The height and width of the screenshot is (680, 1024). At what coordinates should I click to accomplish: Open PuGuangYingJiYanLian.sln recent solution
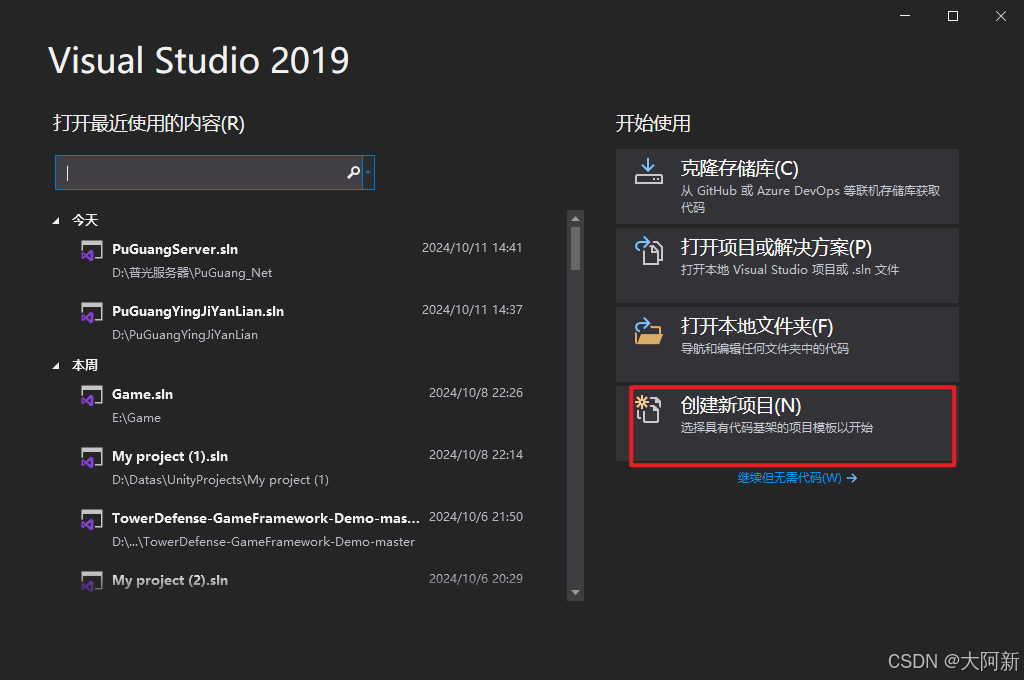[302, 322]
